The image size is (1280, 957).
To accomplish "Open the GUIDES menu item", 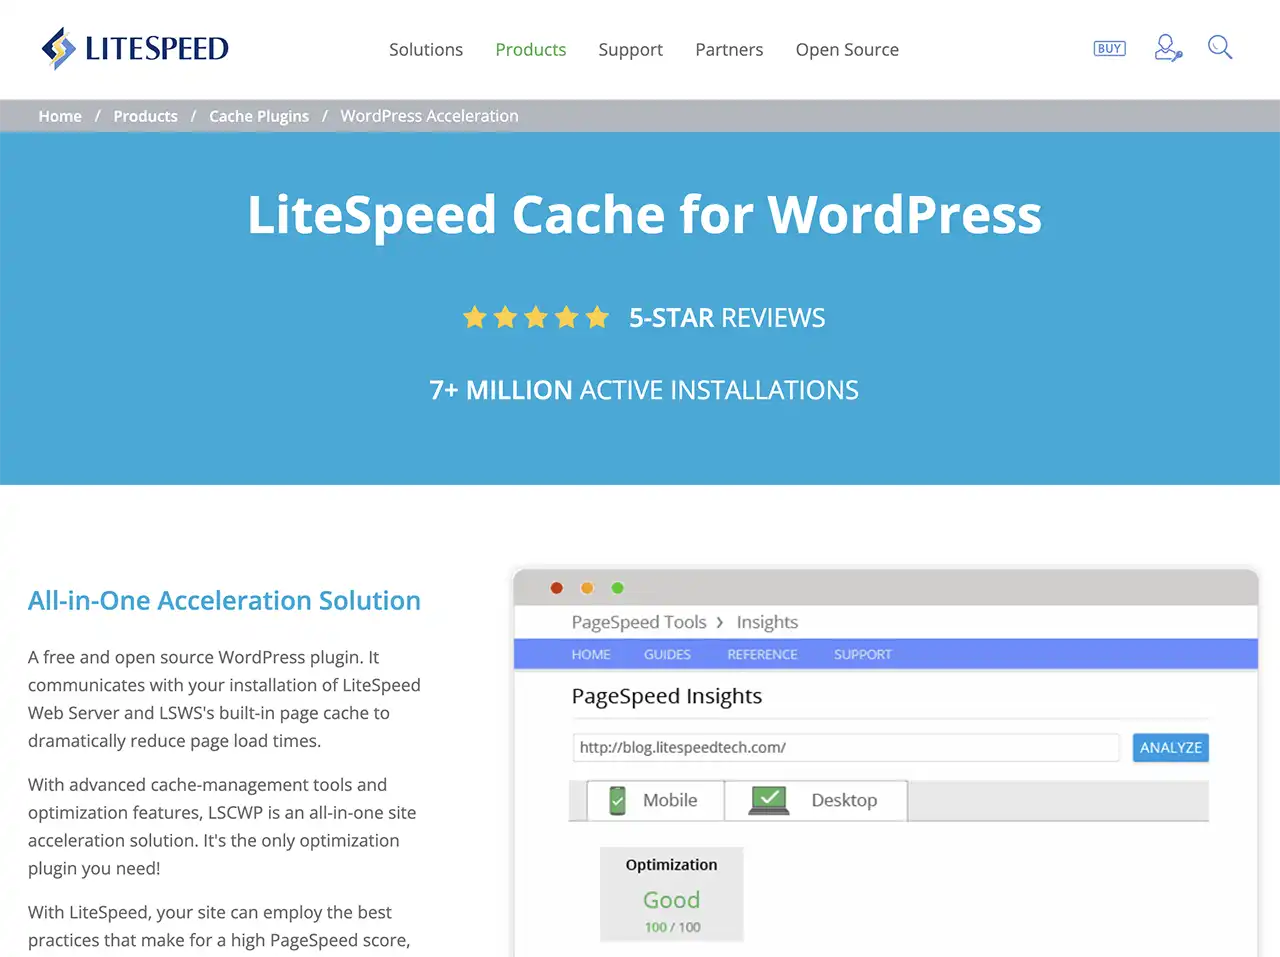I will pos(667,654).
